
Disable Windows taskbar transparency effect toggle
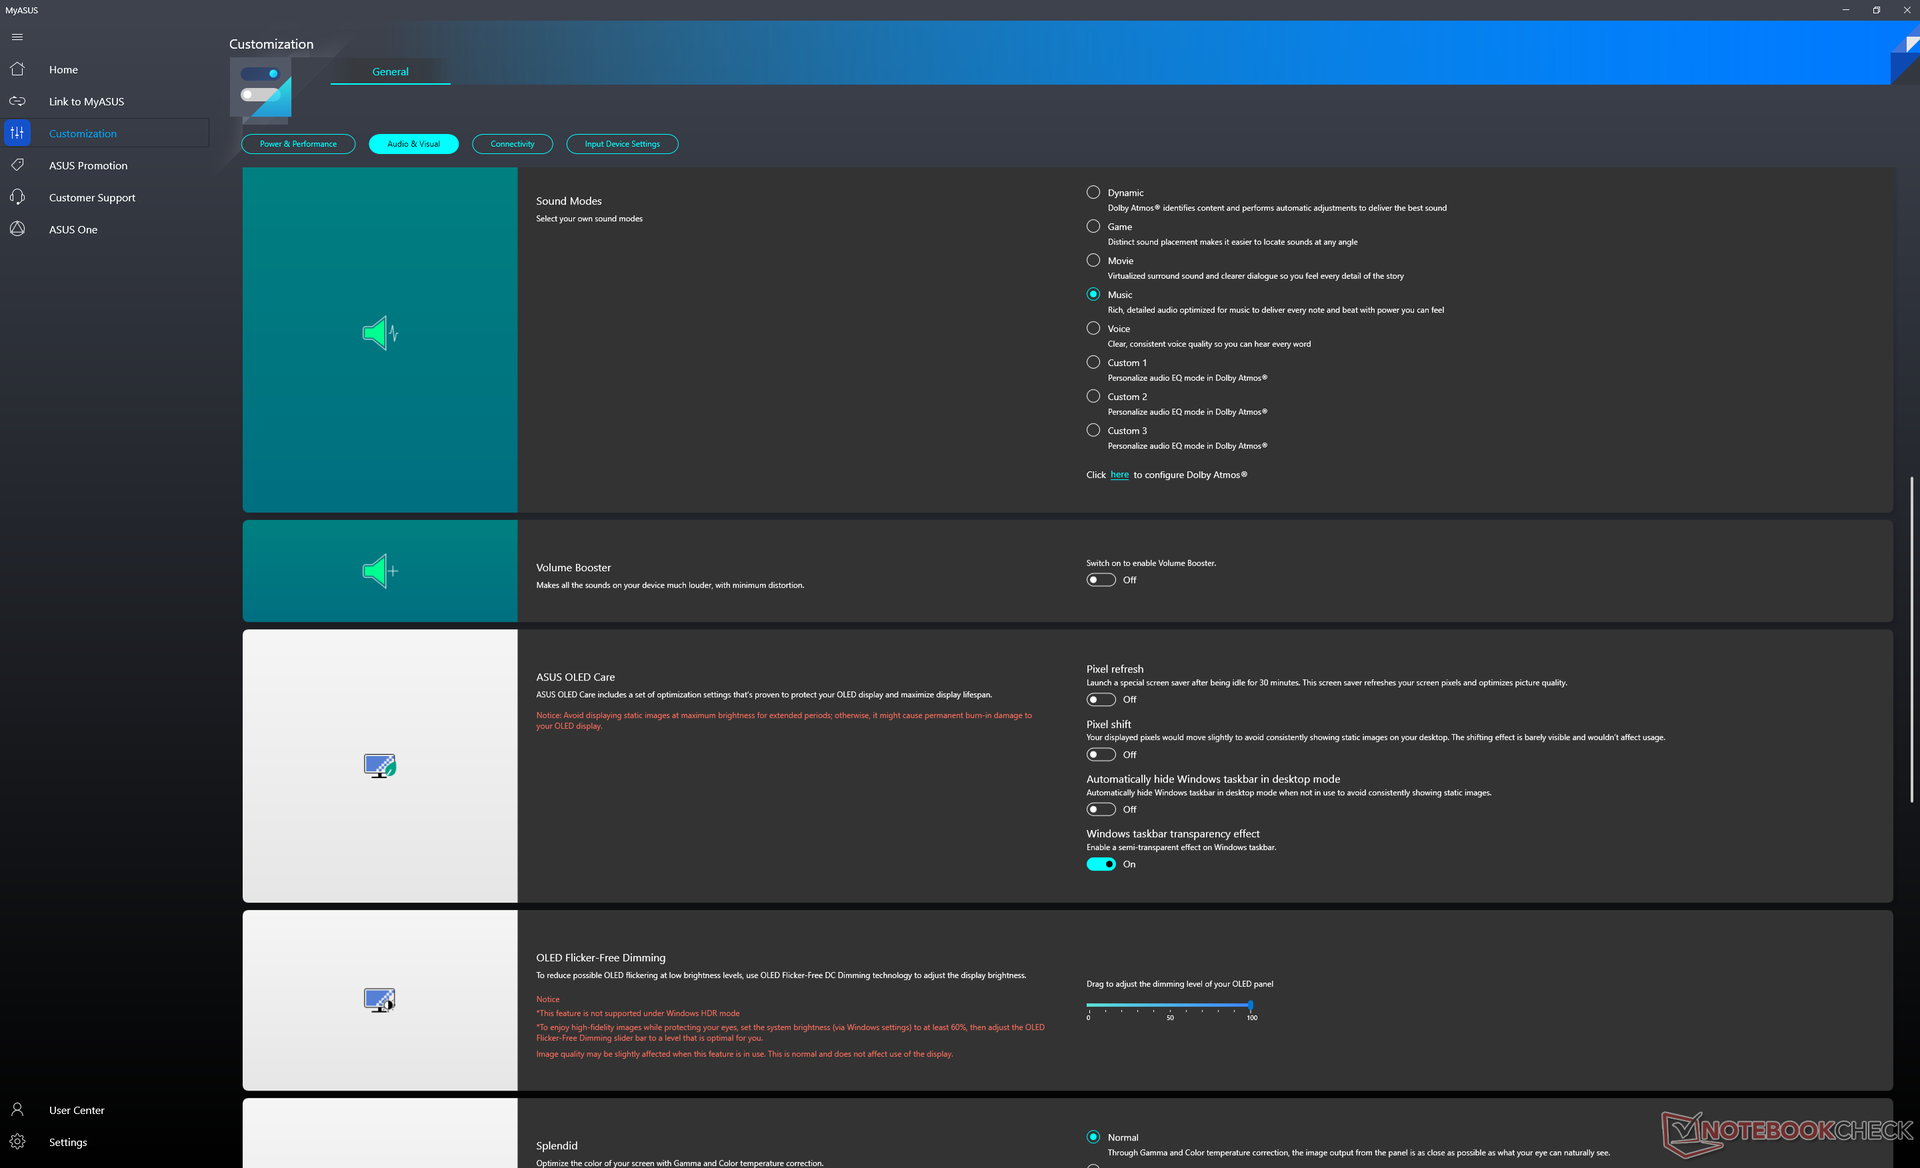tap(1100, 864)
